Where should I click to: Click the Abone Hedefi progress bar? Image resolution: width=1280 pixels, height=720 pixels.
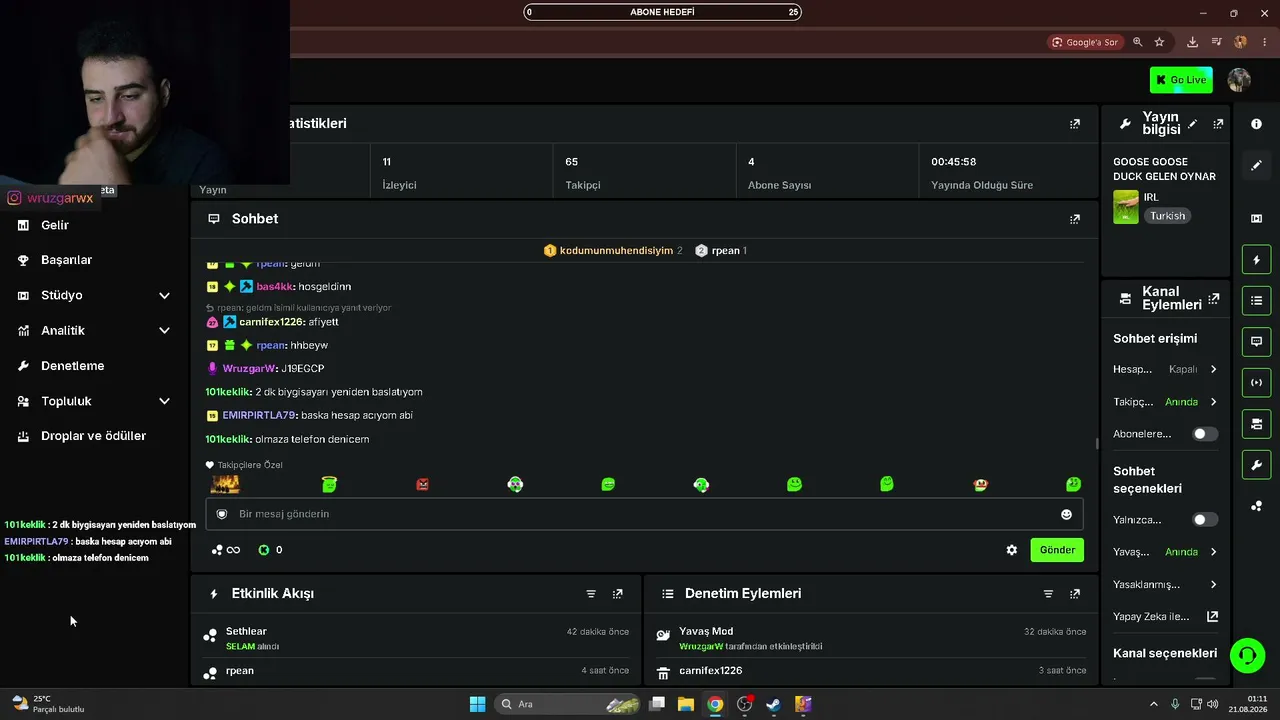click(663, 12)
